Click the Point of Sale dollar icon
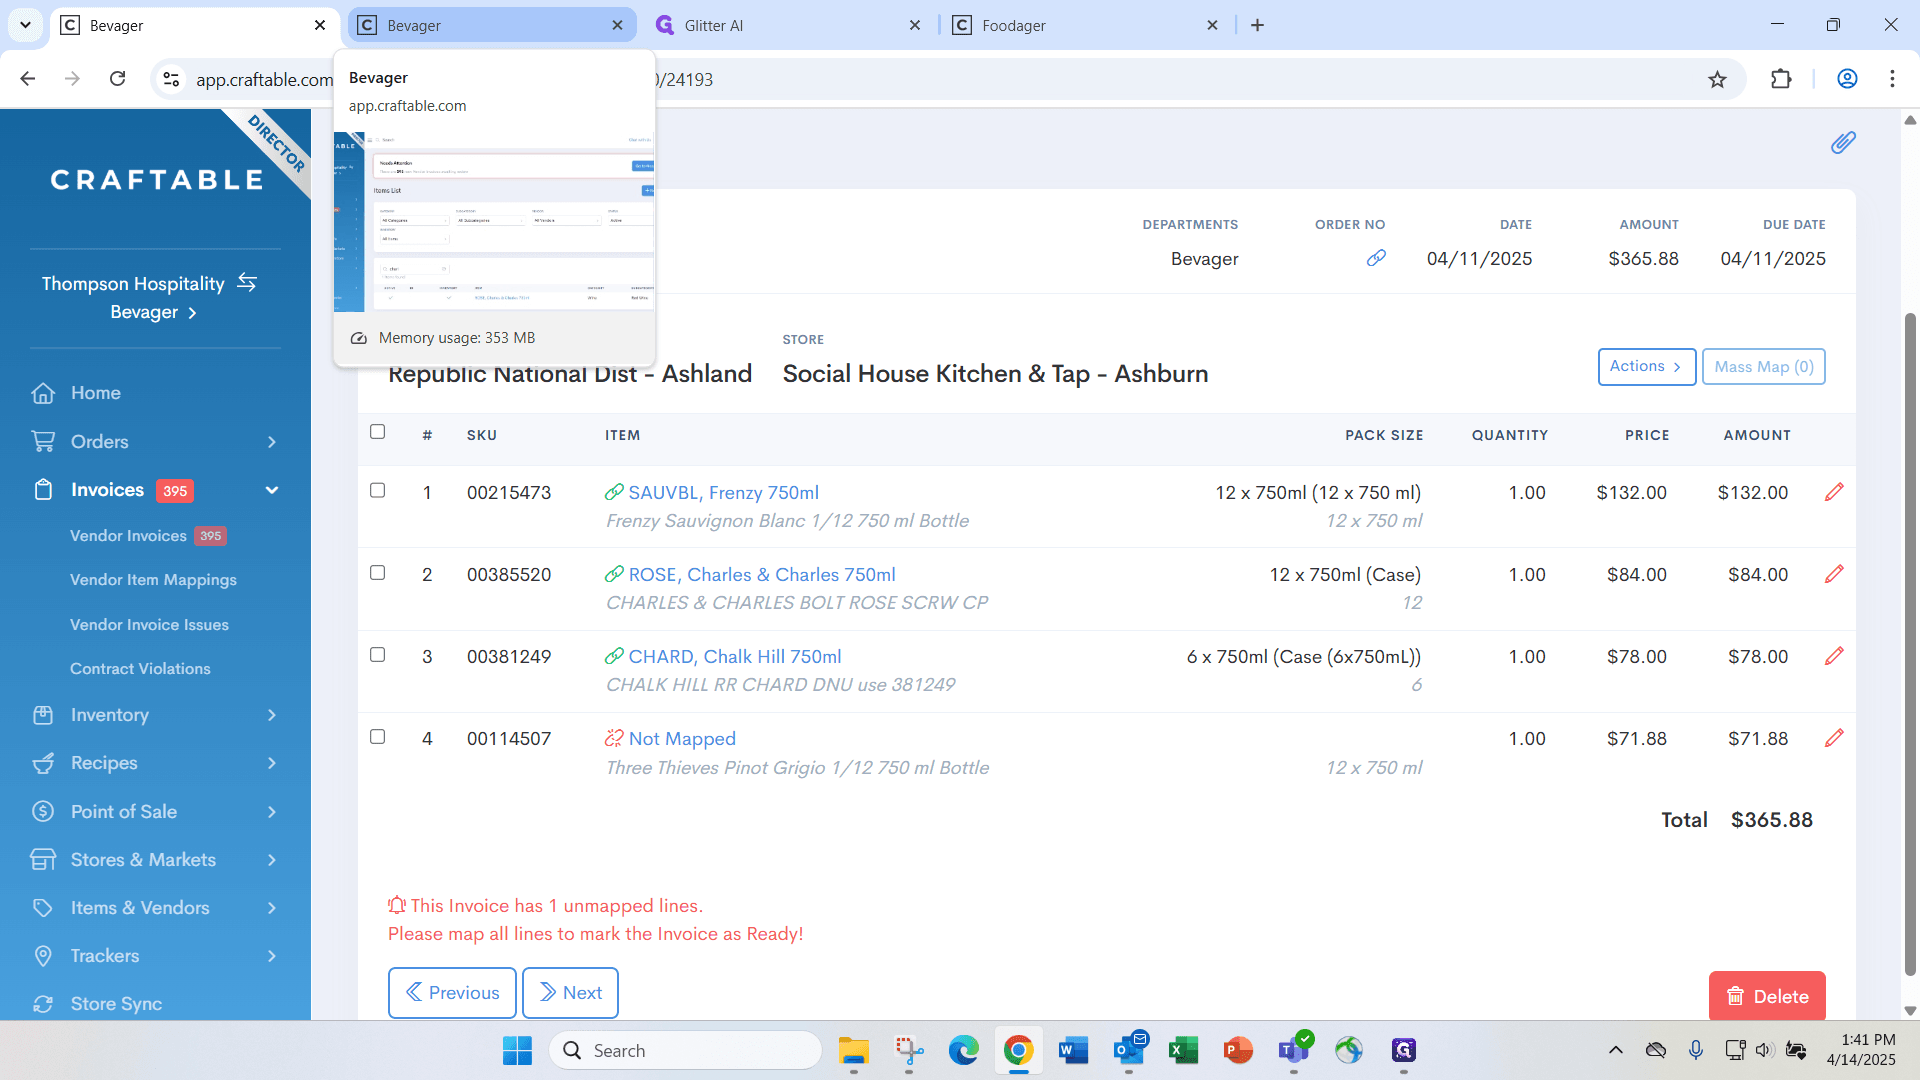This screenshot has width=1920, height=1080. (43, 811)
